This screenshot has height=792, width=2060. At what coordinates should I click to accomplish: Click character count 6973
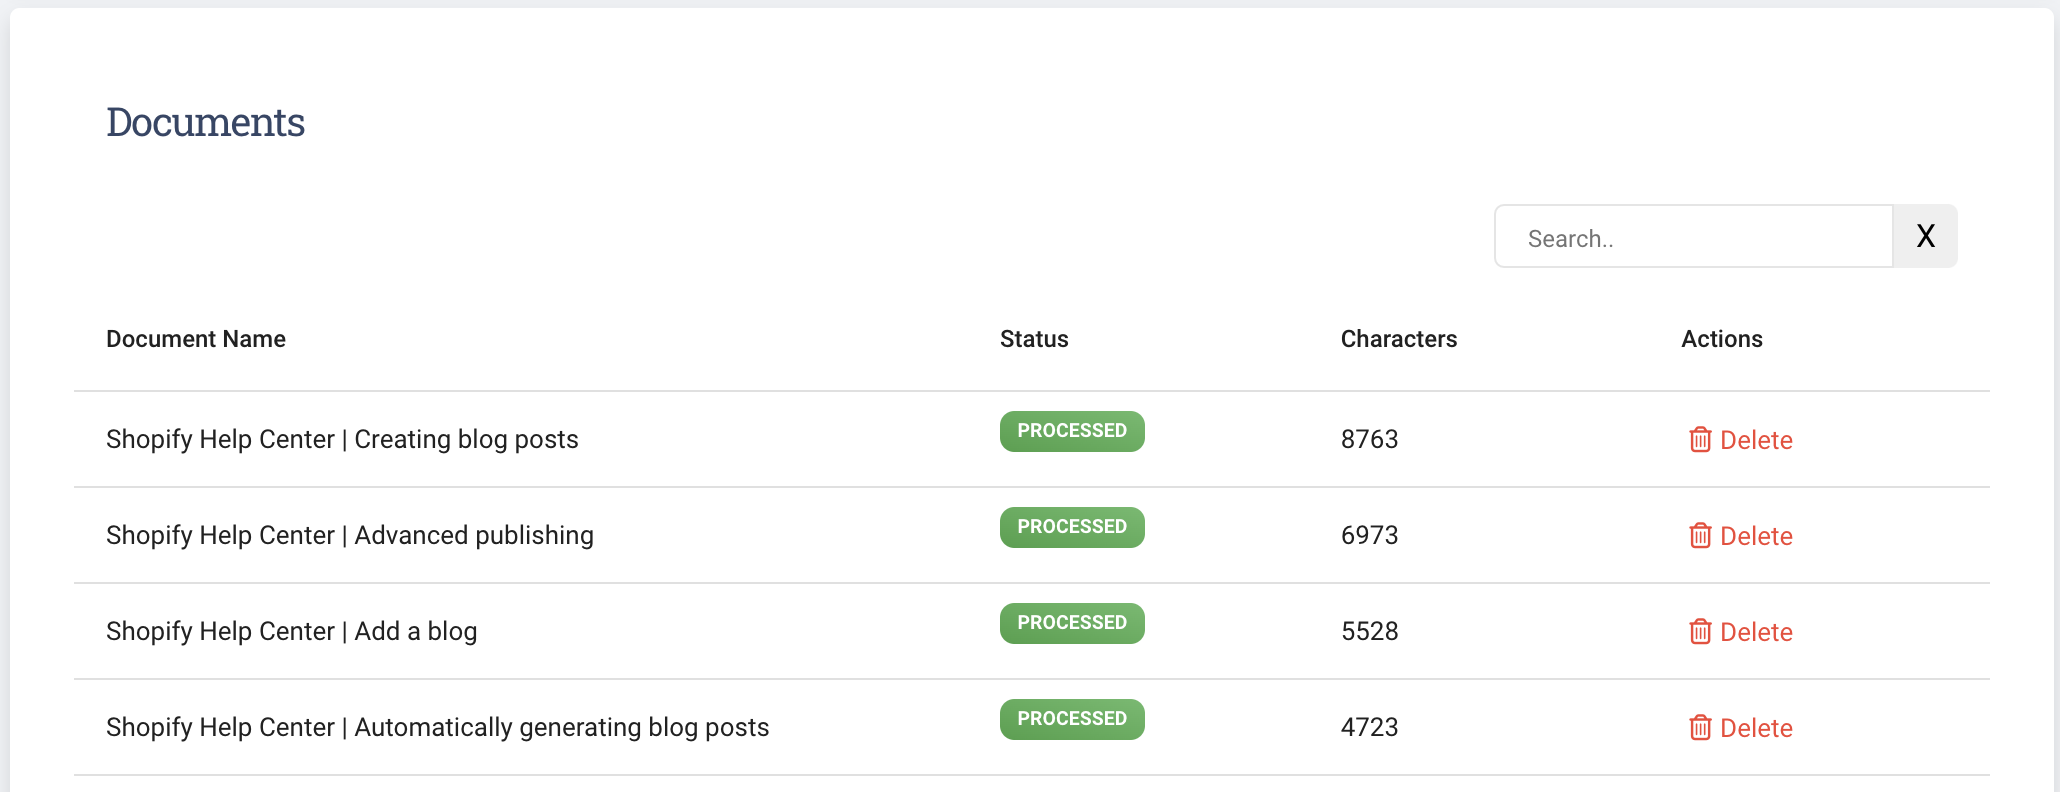(1370, 535)
